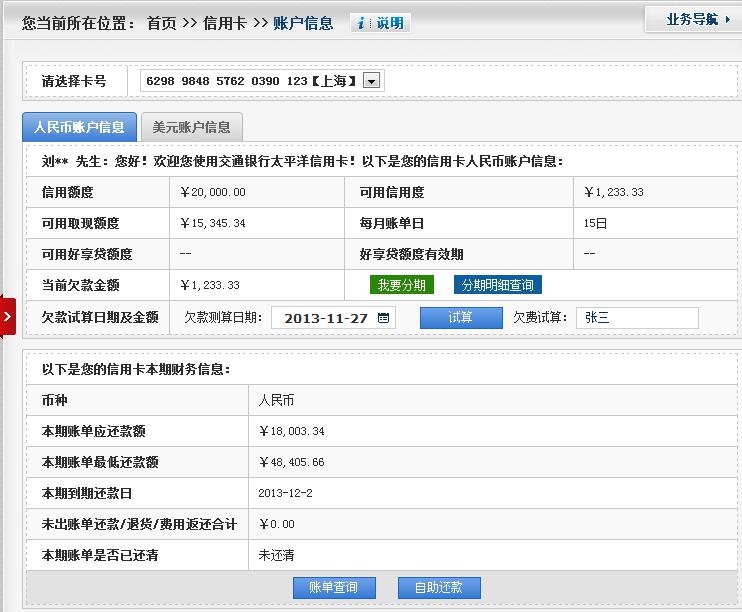
Task: Select the 人民币账户信息 tab
Action: click(79, 127)
